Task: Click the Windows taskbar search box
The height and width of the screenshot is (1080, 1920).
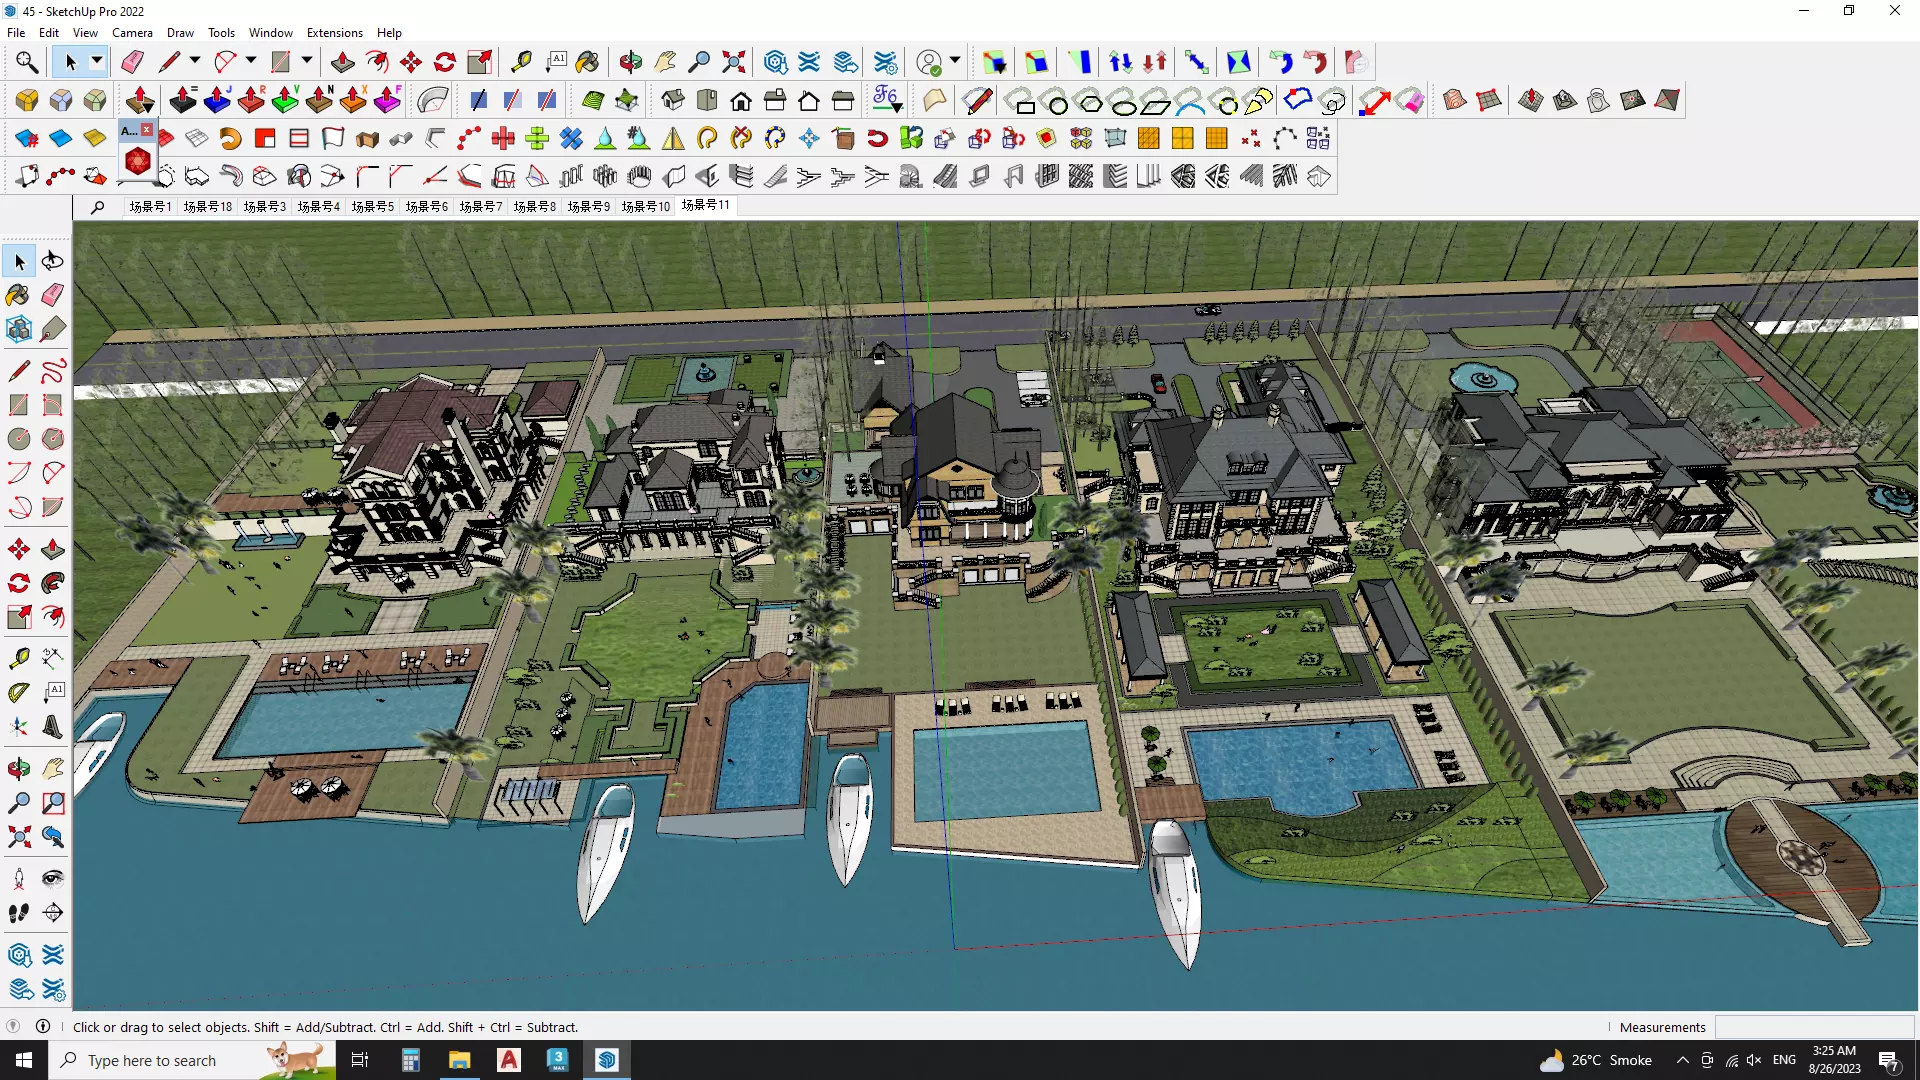Action: pyautogui.click(x=192, y=1060)
